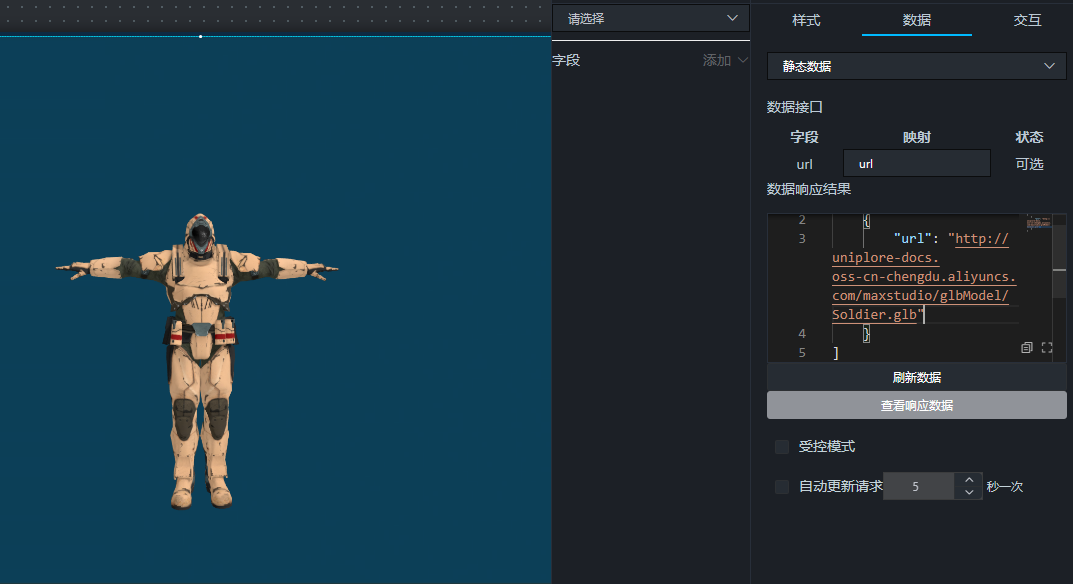Toggle 自动更新请求 checkbox
Image resolution: width=1073 pixels, height=584 pixels.
[x=782, y=487]
